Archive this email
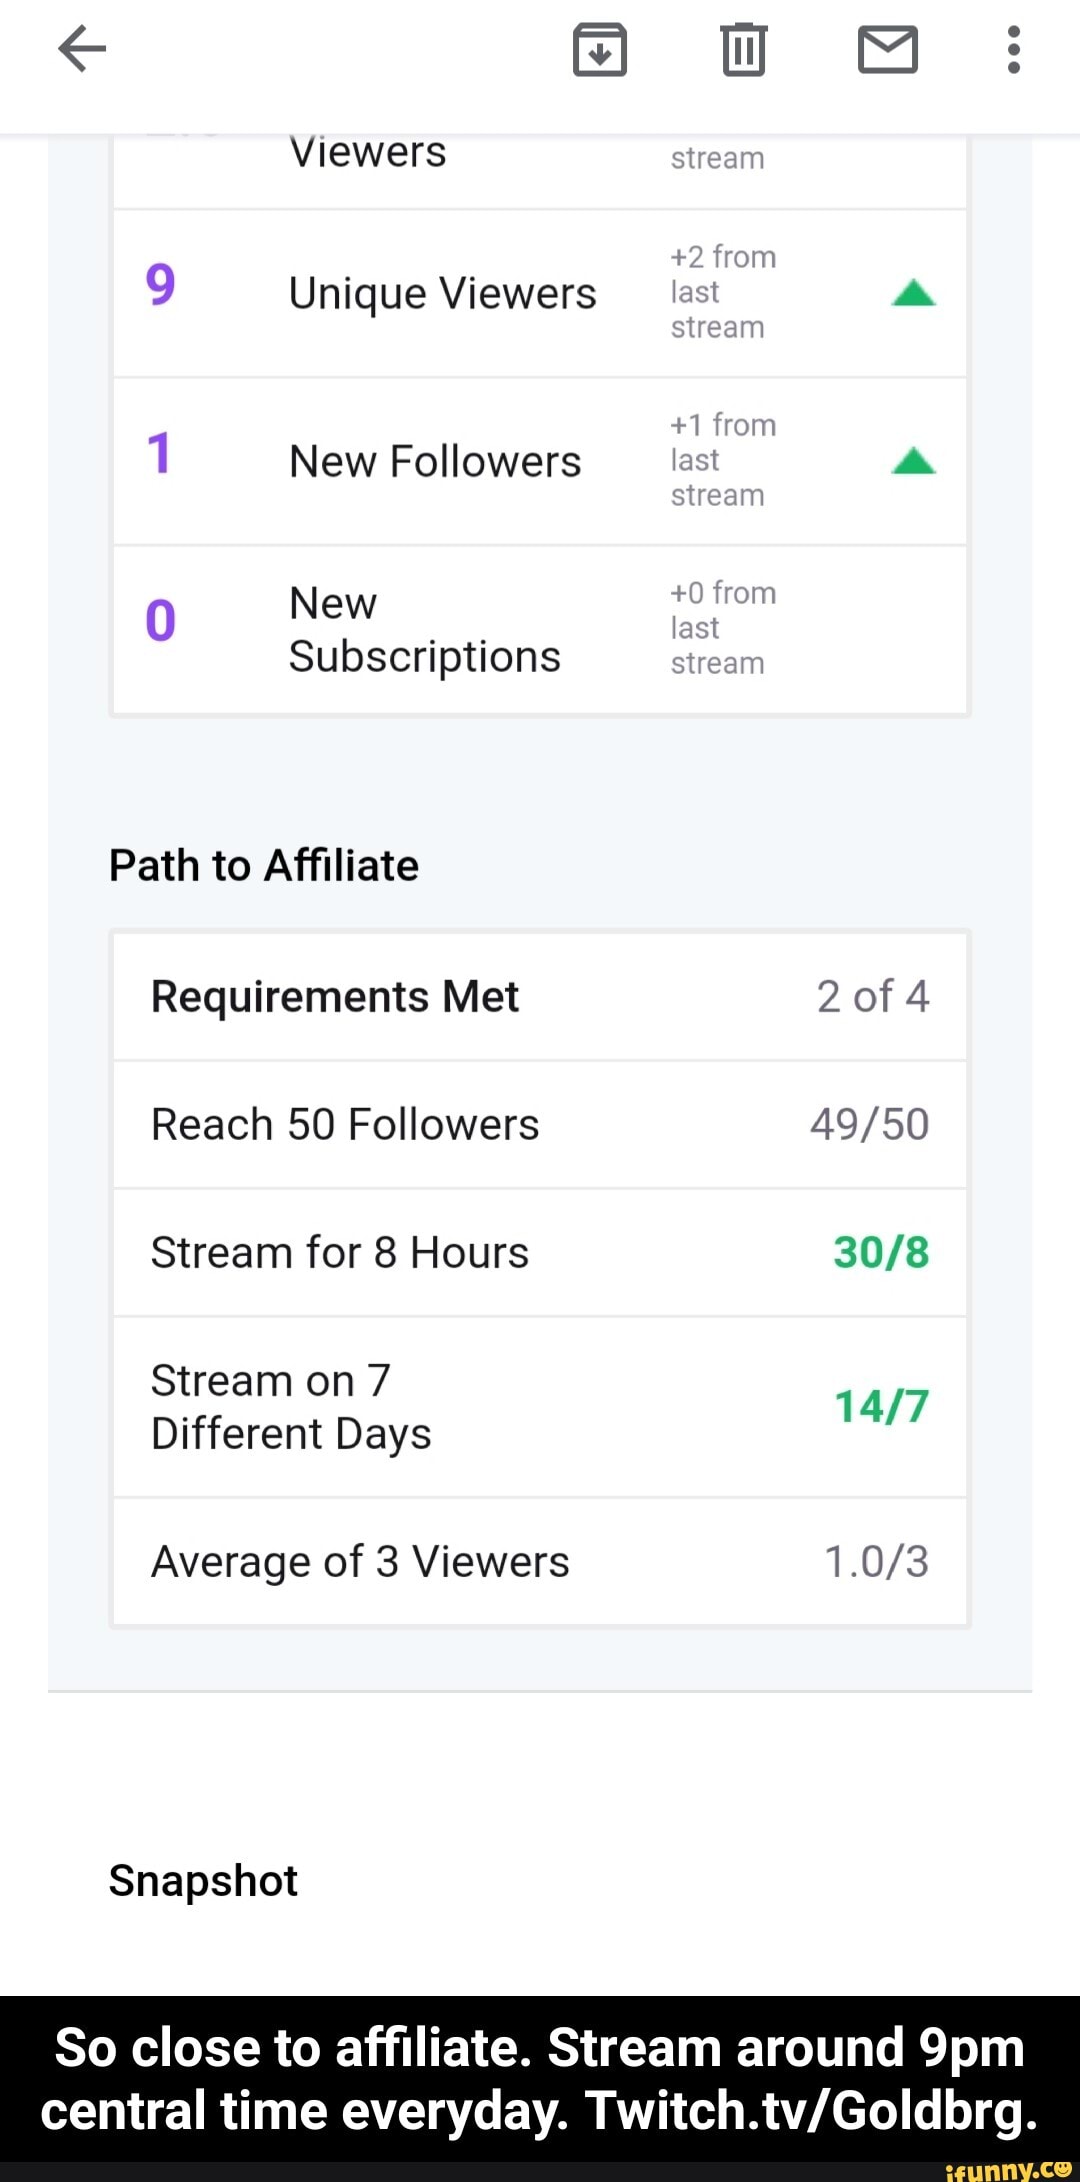This screenshot has height=2182, width=1080. click(x=599, y=49)
